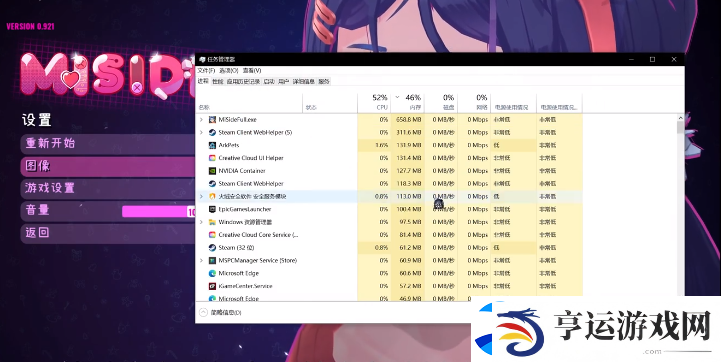Open 图像 in game settings menu
Image resolution: width=721 pixels, height=362 pixels.
[x=109, y=166]
